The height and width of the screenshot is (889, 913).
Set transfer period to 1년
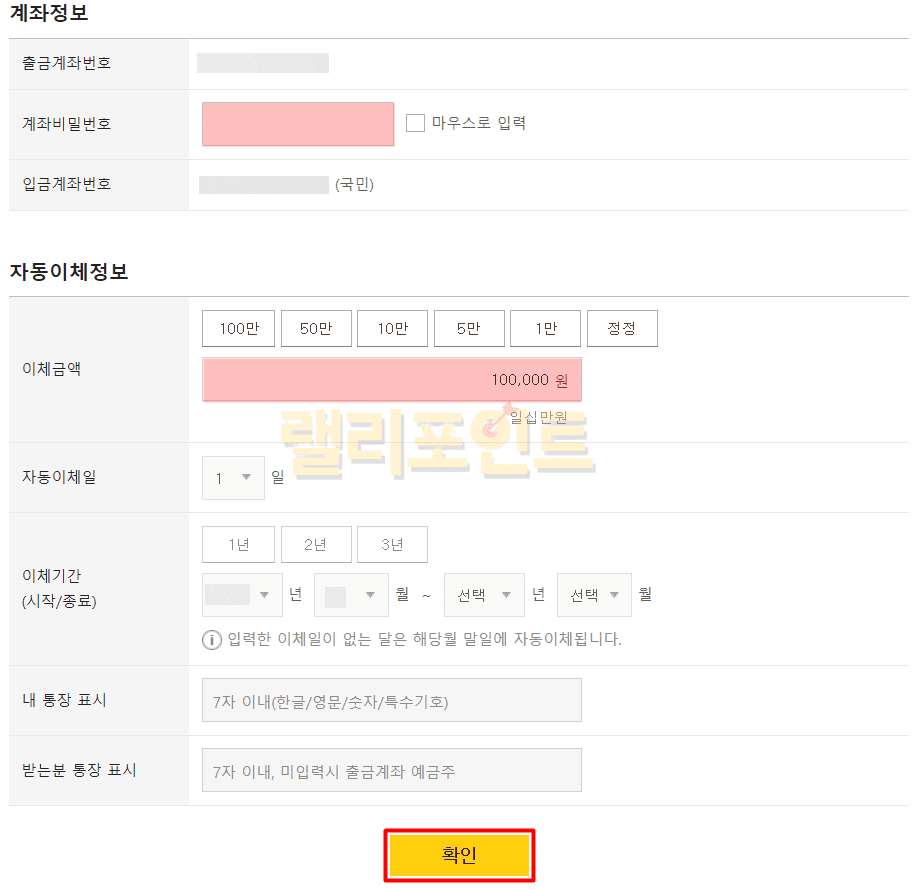[239, 545]
